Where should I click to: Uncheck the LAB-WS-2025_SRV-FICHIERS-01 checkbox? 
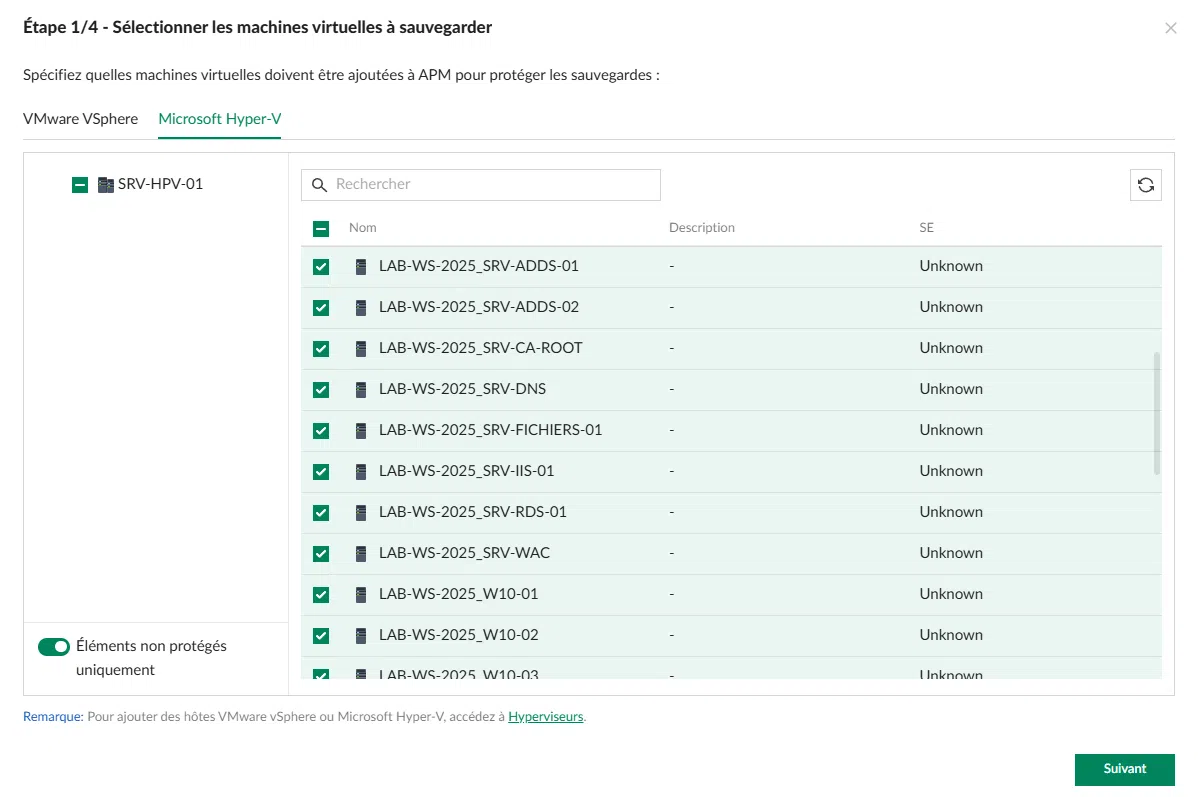[x=321, y=431]
